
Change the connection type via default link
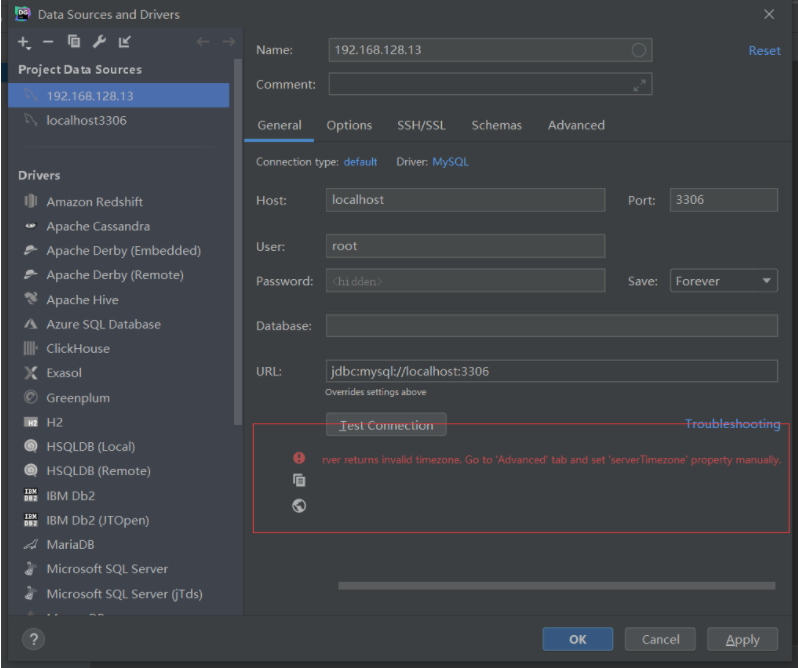click(x=360, y=162)
